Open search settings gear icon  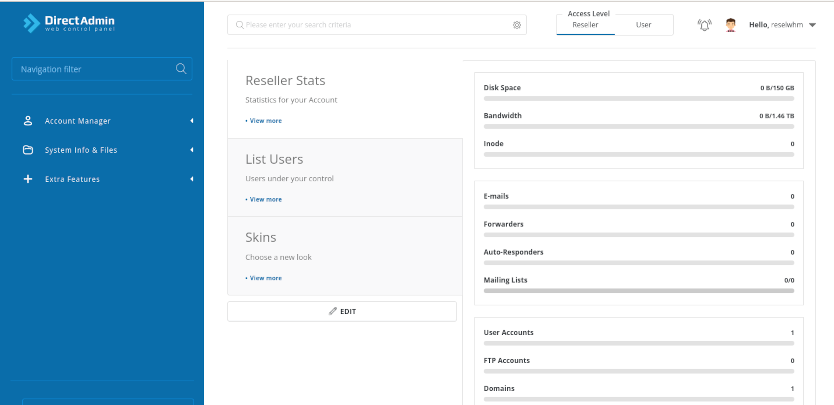(517, 25)
